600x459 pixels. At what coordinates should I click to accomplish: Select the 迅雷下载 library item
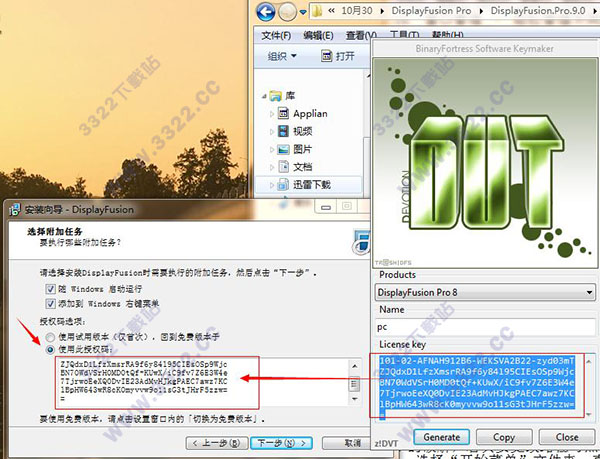(312, 185)
